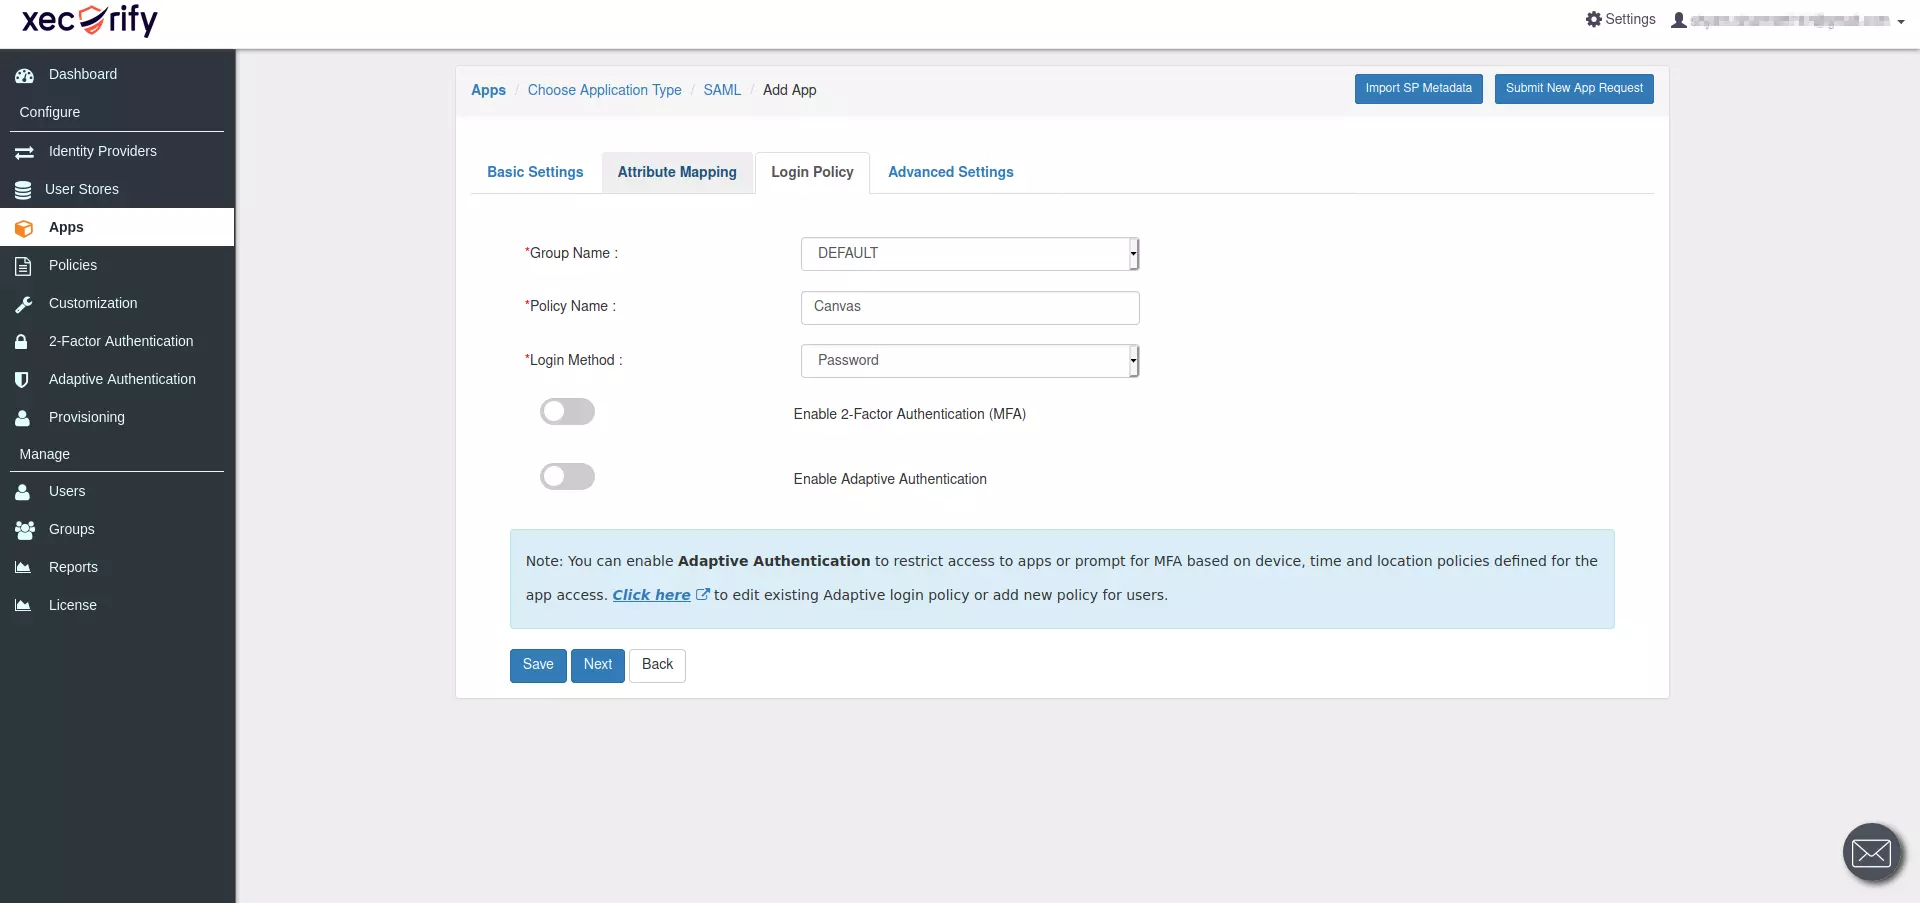
Task: Select Reports from the sidebar
Action: point(73,567)
